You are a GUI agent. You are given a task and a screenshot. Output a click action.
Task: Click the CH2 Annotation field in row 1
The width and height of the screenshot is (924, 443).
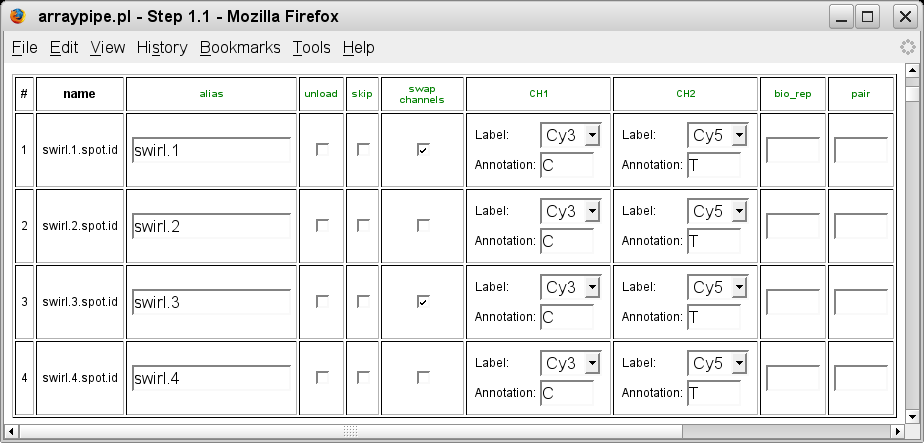714,165
